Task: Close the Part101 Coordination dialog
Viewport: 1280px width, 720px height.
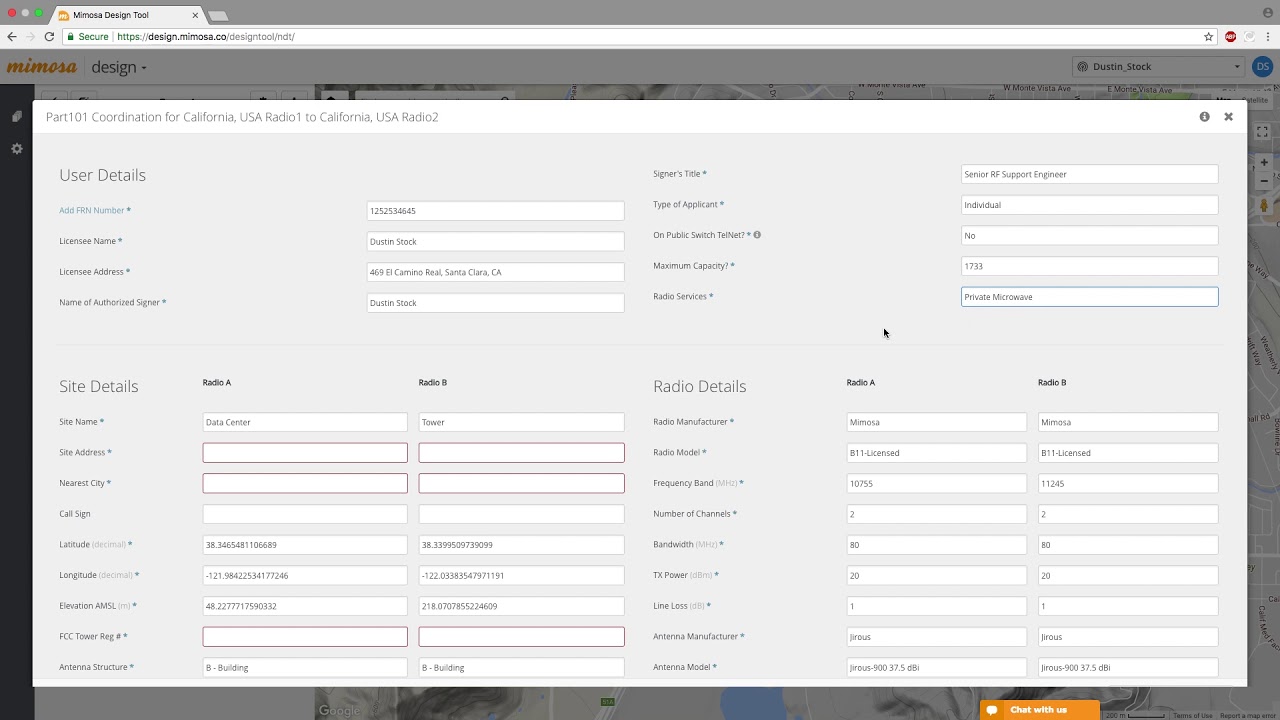Action: [1228, 117]
